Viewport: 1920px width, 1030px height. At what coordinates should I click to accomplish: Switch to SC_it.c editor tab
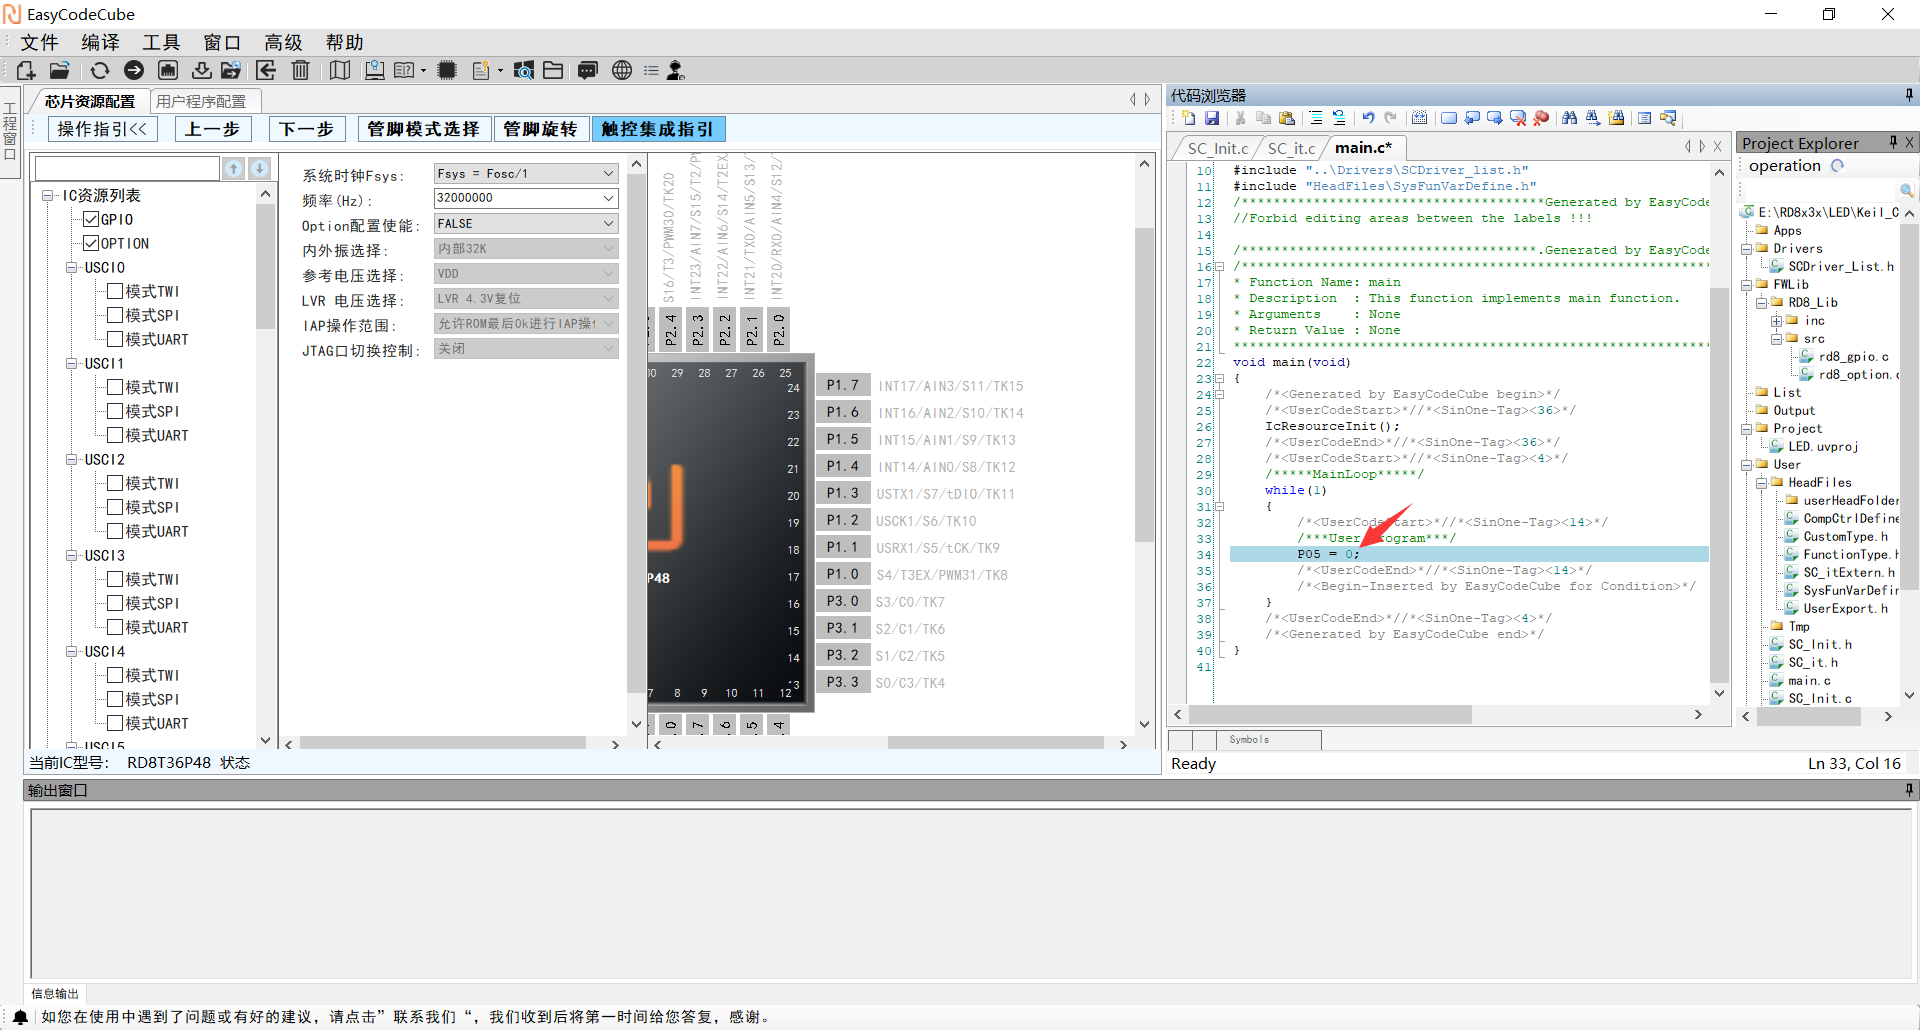coord(1292,148)
